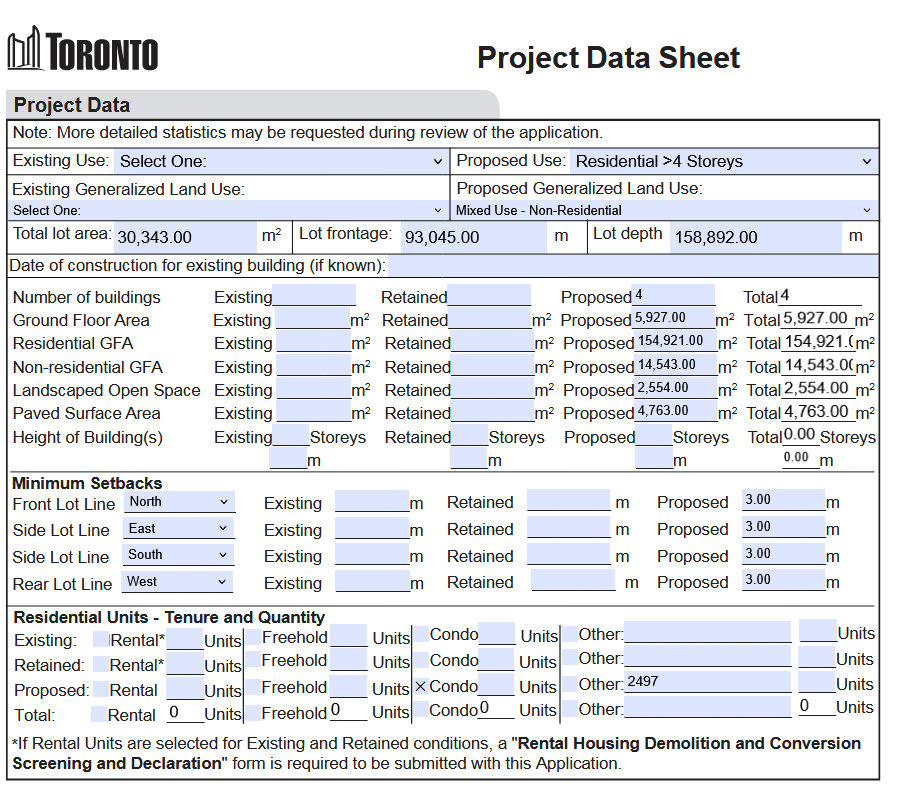Uncheck the Proposed Condo checkbox

421,687
